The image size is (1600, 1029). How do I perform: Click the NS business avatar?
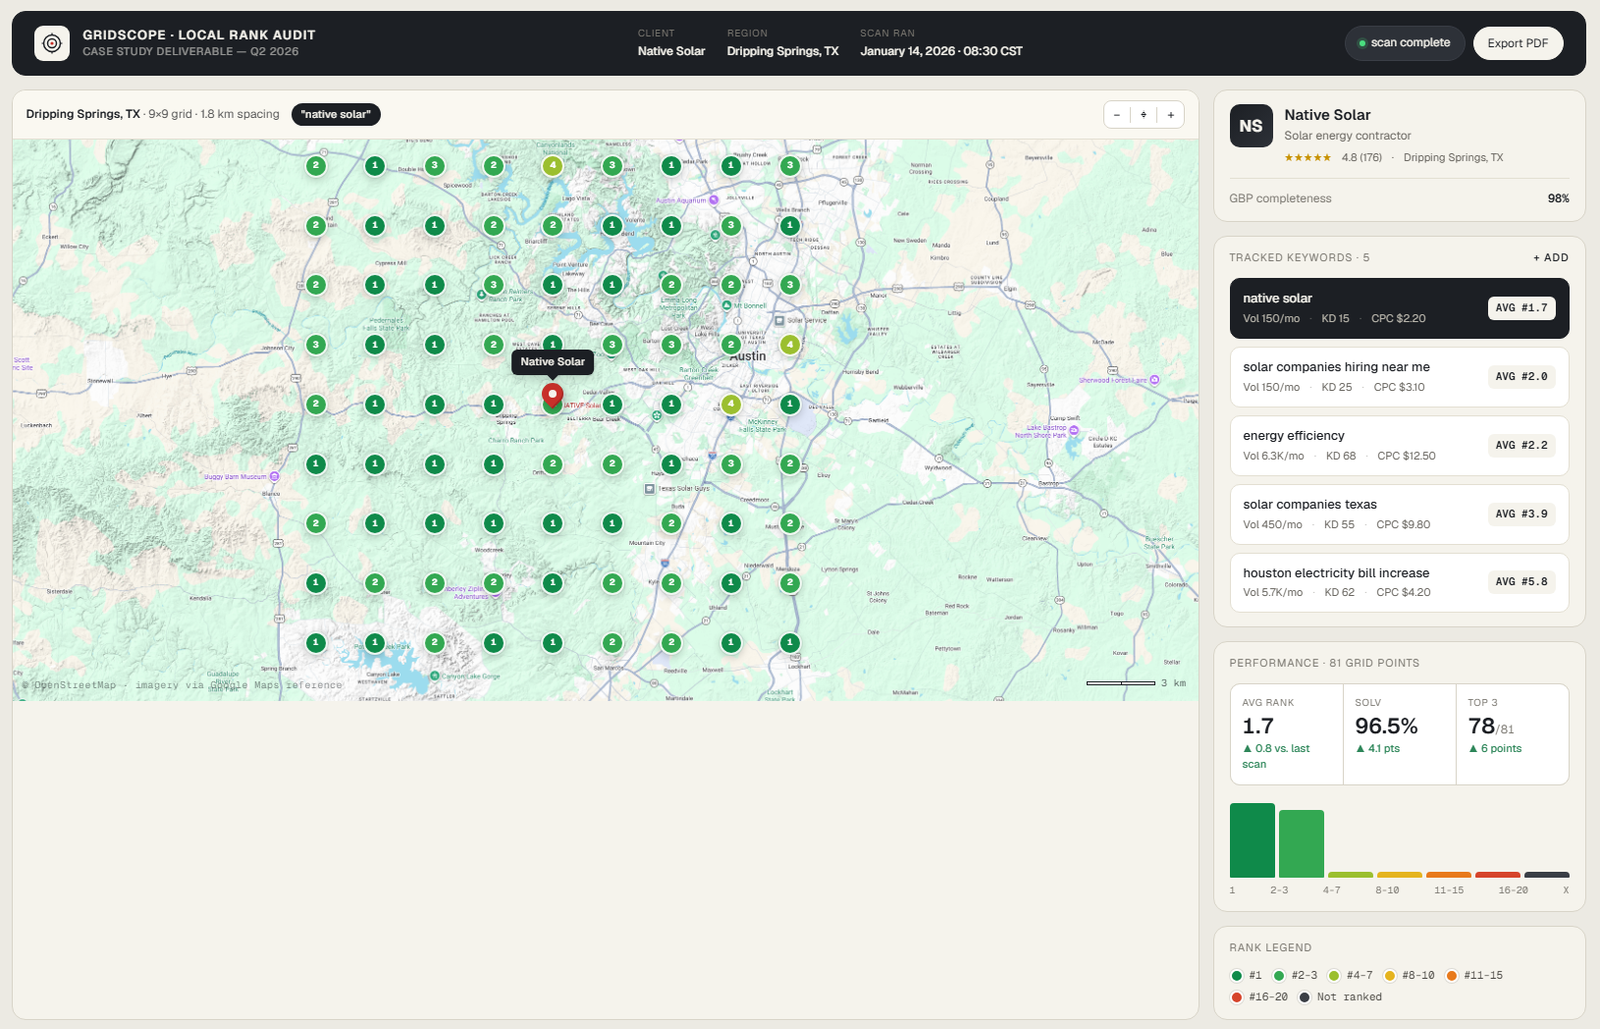tap(1251, 126)
